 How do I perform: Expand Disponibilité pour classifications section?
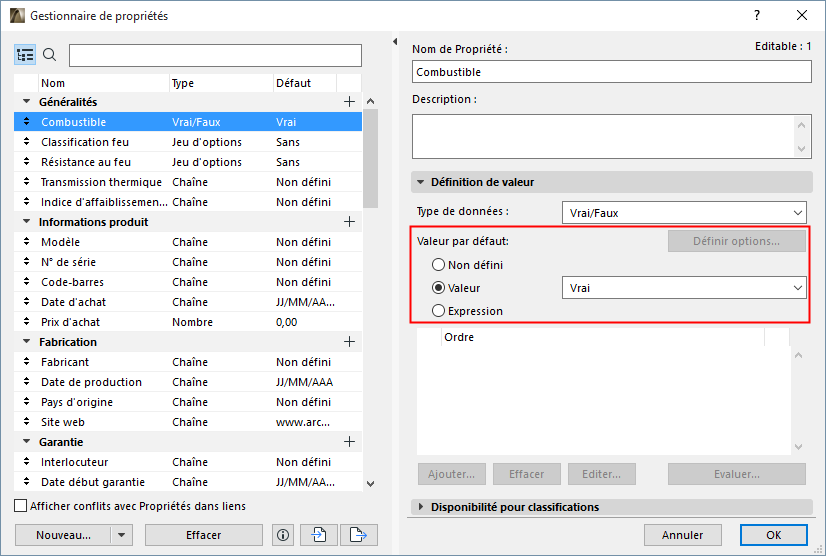420,507
